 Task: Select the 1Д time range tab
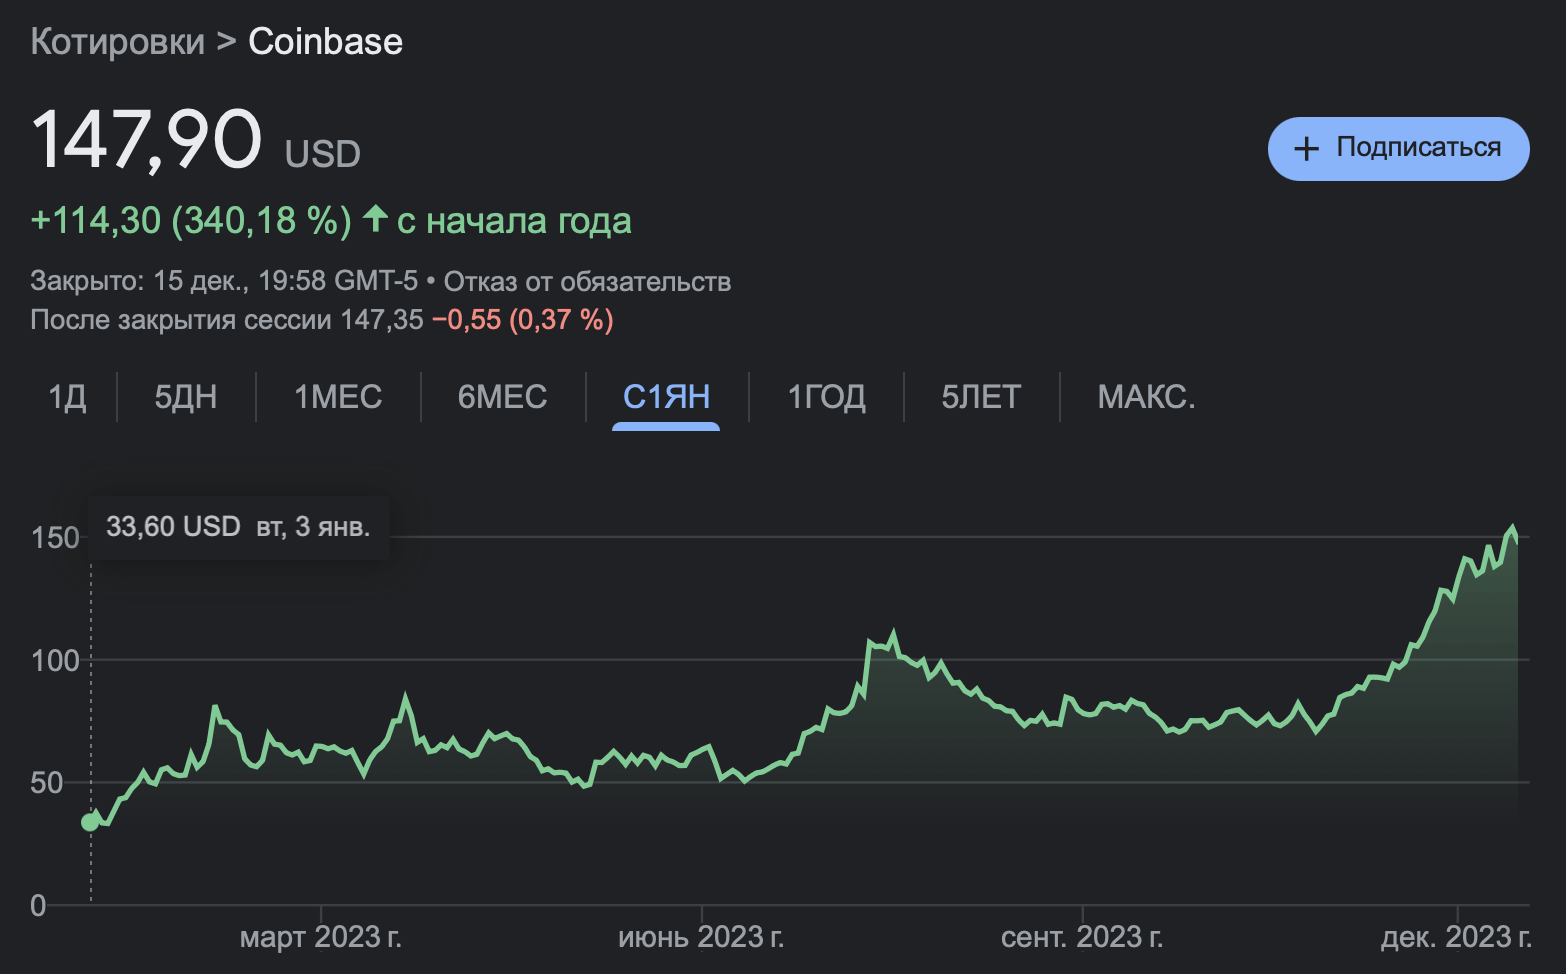click(67, 397)
